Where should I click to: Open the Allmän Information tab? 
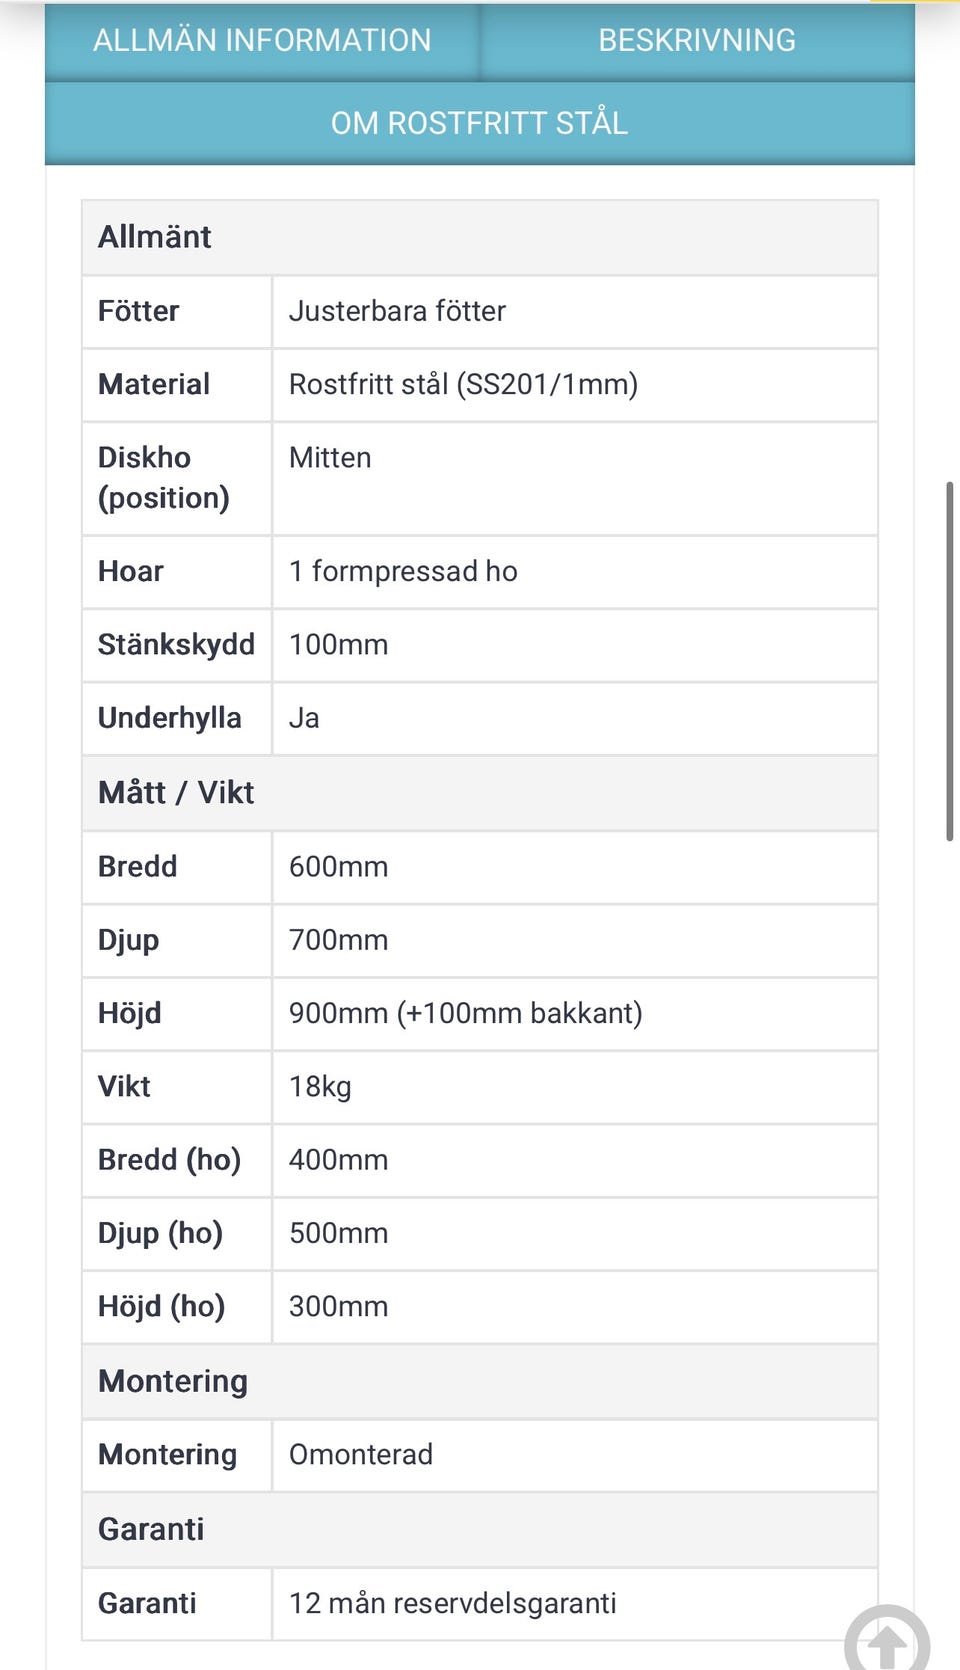point(262,40)
